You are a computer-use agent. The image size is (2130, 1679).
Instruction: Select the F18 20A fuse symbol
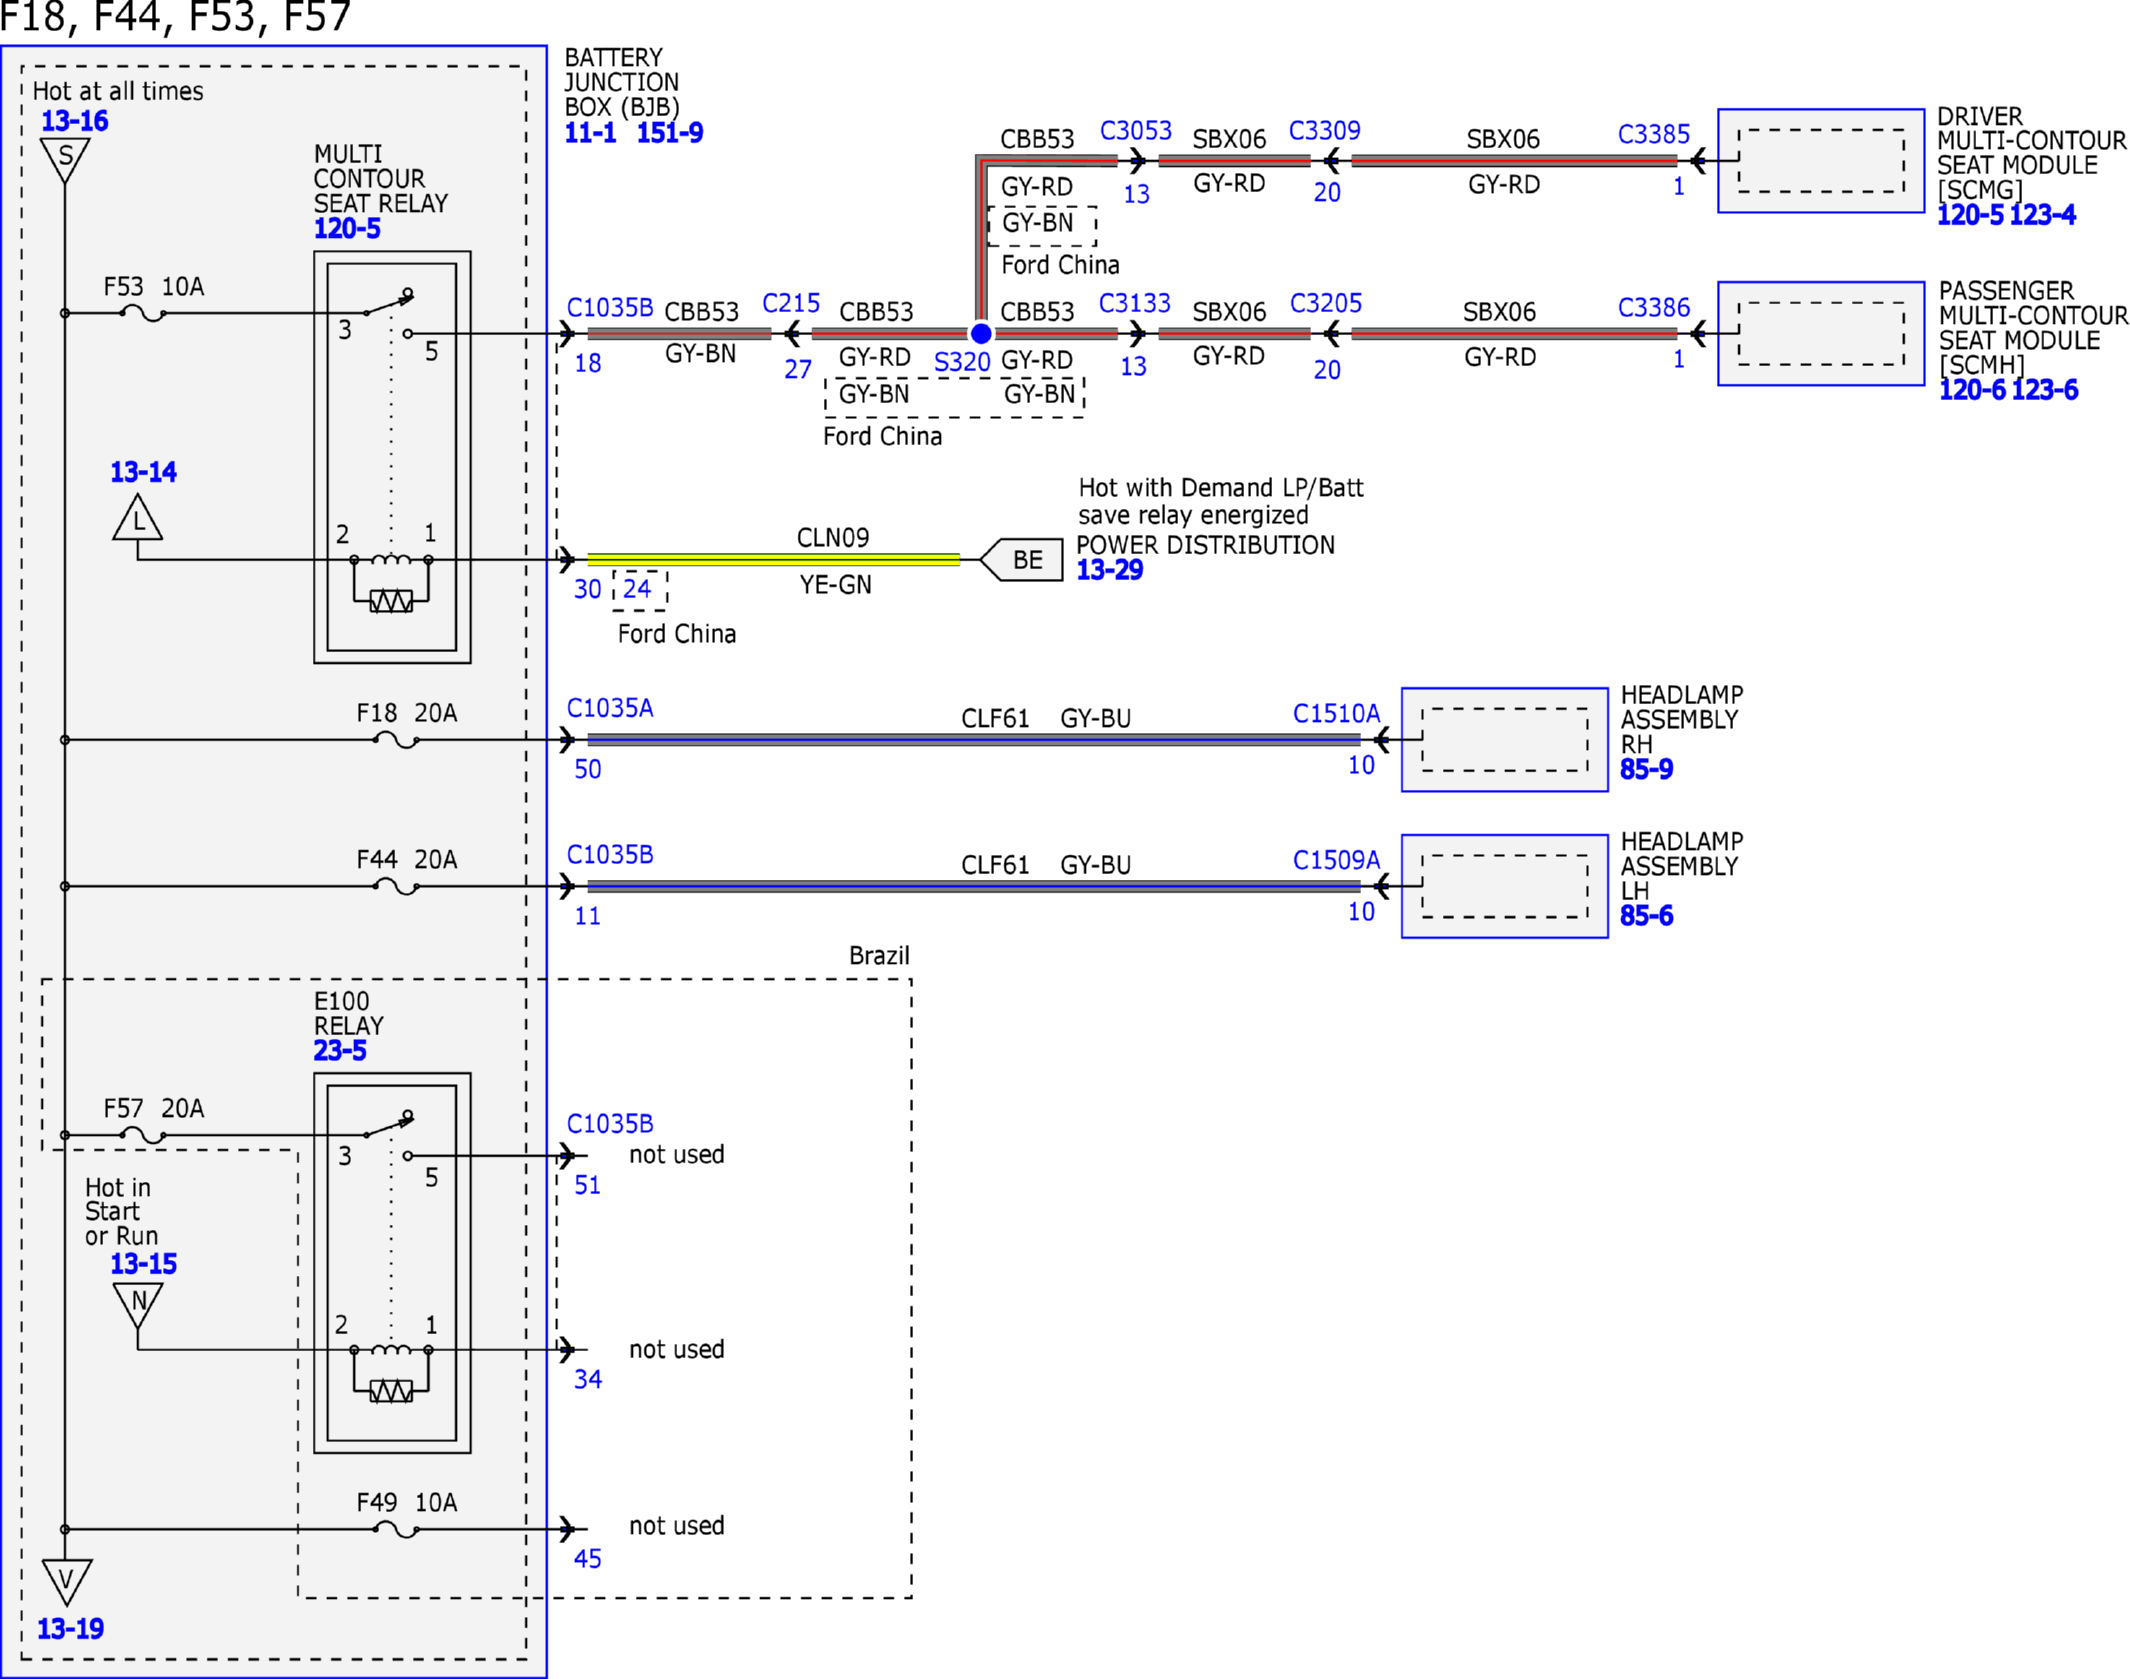point(396,740)
